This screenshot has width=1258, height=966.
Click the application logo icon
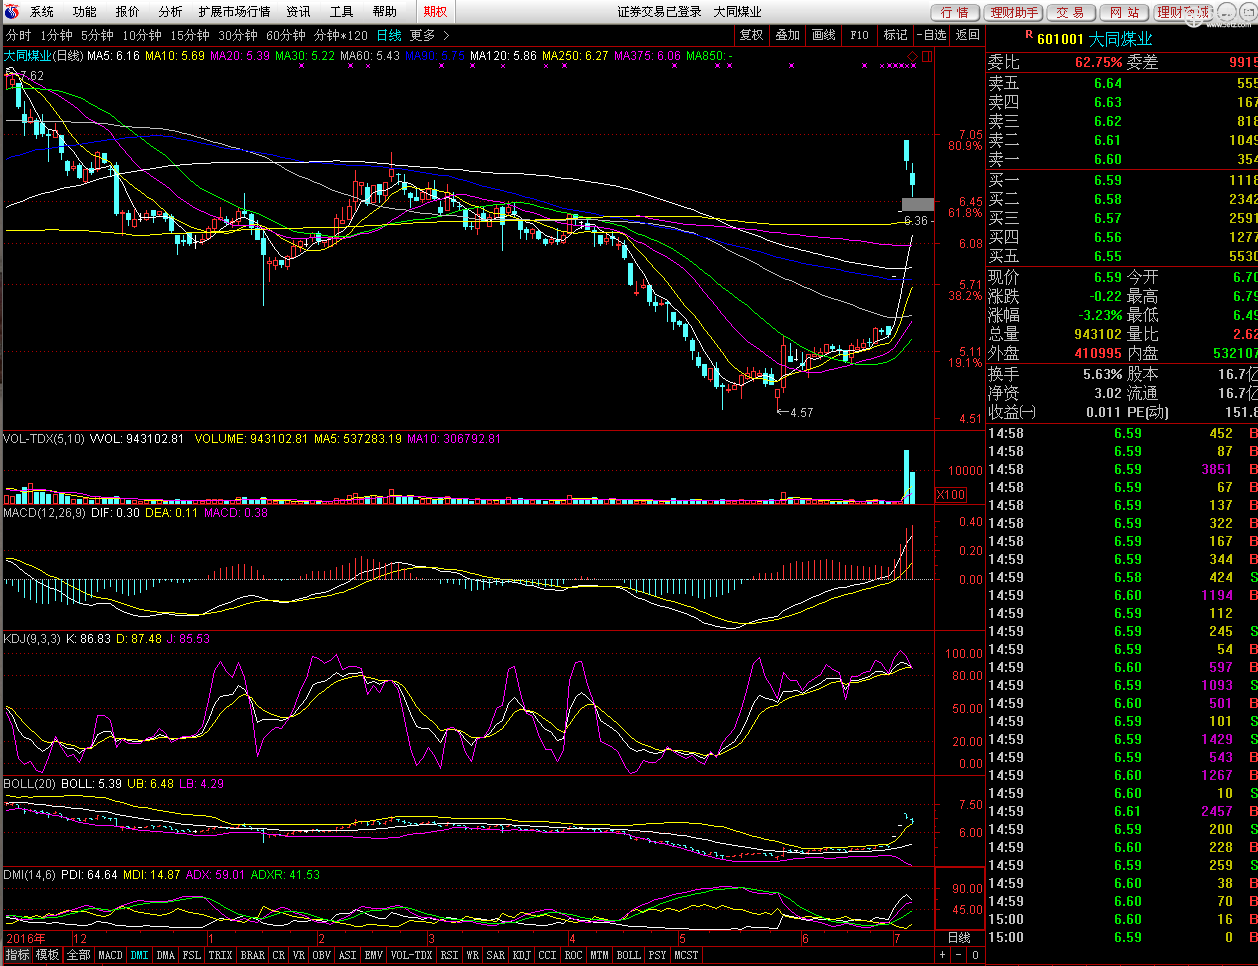(11, 12)
